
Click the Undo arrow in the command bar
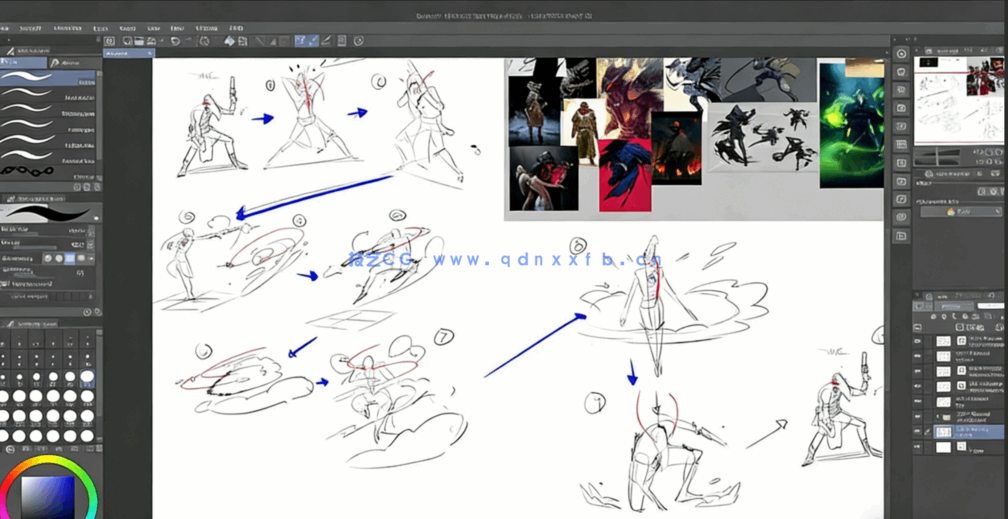[x=174, y=41]
